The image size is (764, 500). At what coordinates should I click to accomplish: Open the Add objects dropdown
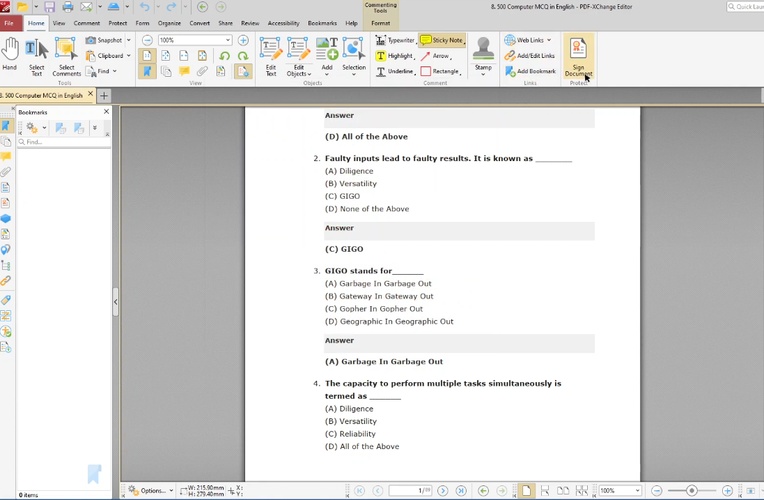click(327, 74)
